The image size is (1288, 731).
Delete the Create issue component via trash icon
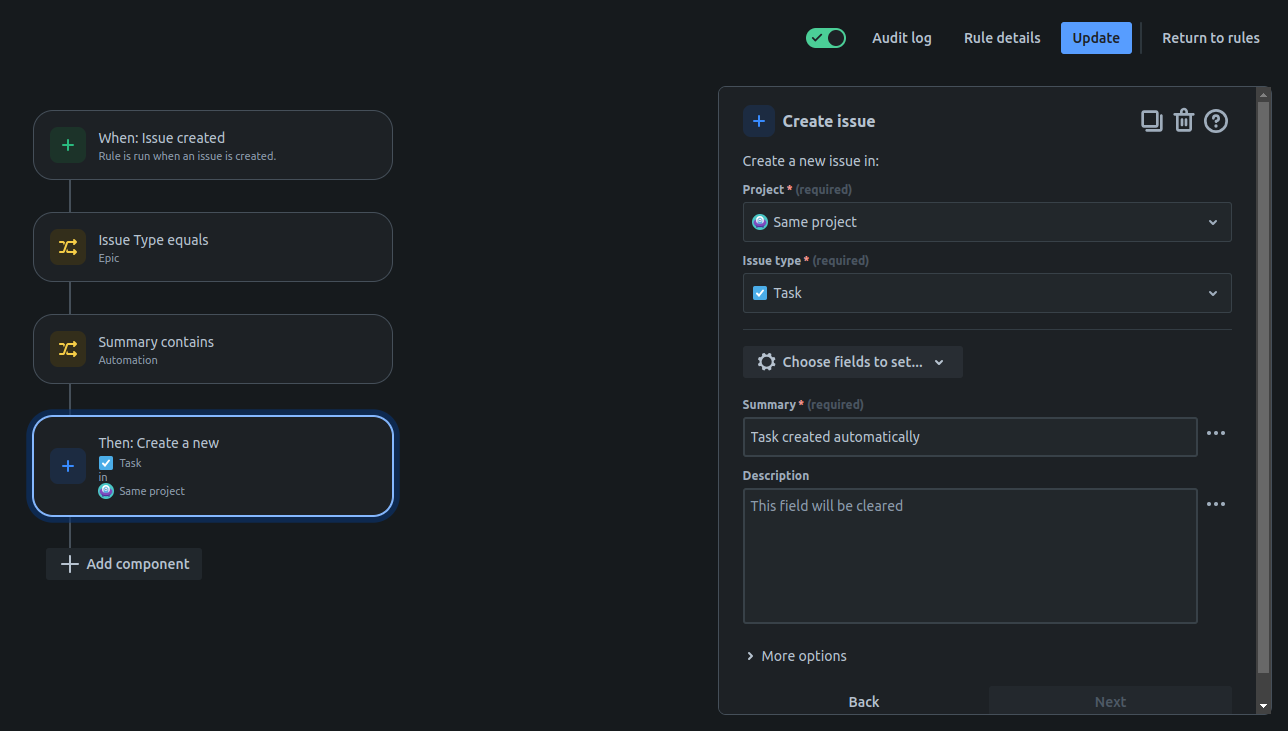(1184, 121)
